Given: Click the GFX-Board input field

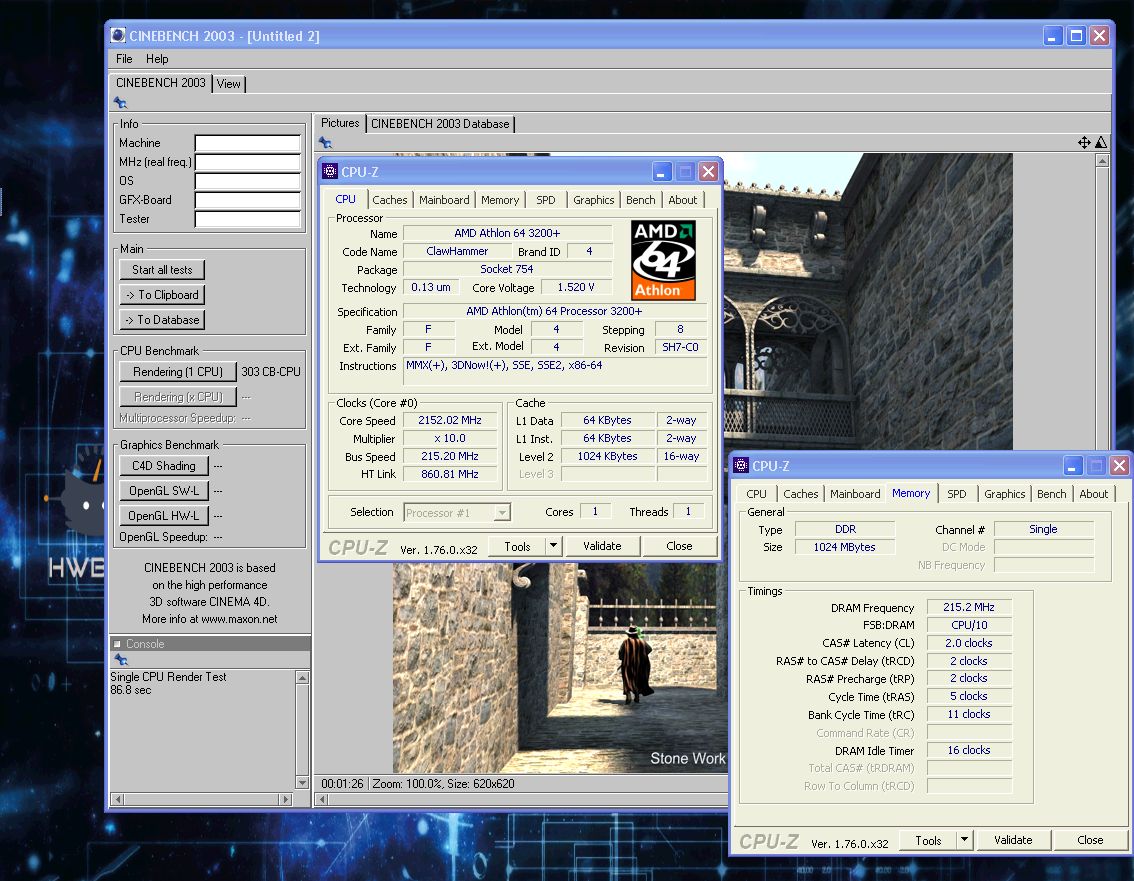Looking at the screenshot, I should [247, 200].
